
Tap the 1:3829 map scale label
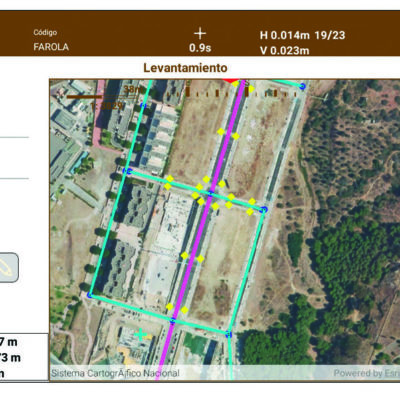pyautogui.click(x=106, y=106)
